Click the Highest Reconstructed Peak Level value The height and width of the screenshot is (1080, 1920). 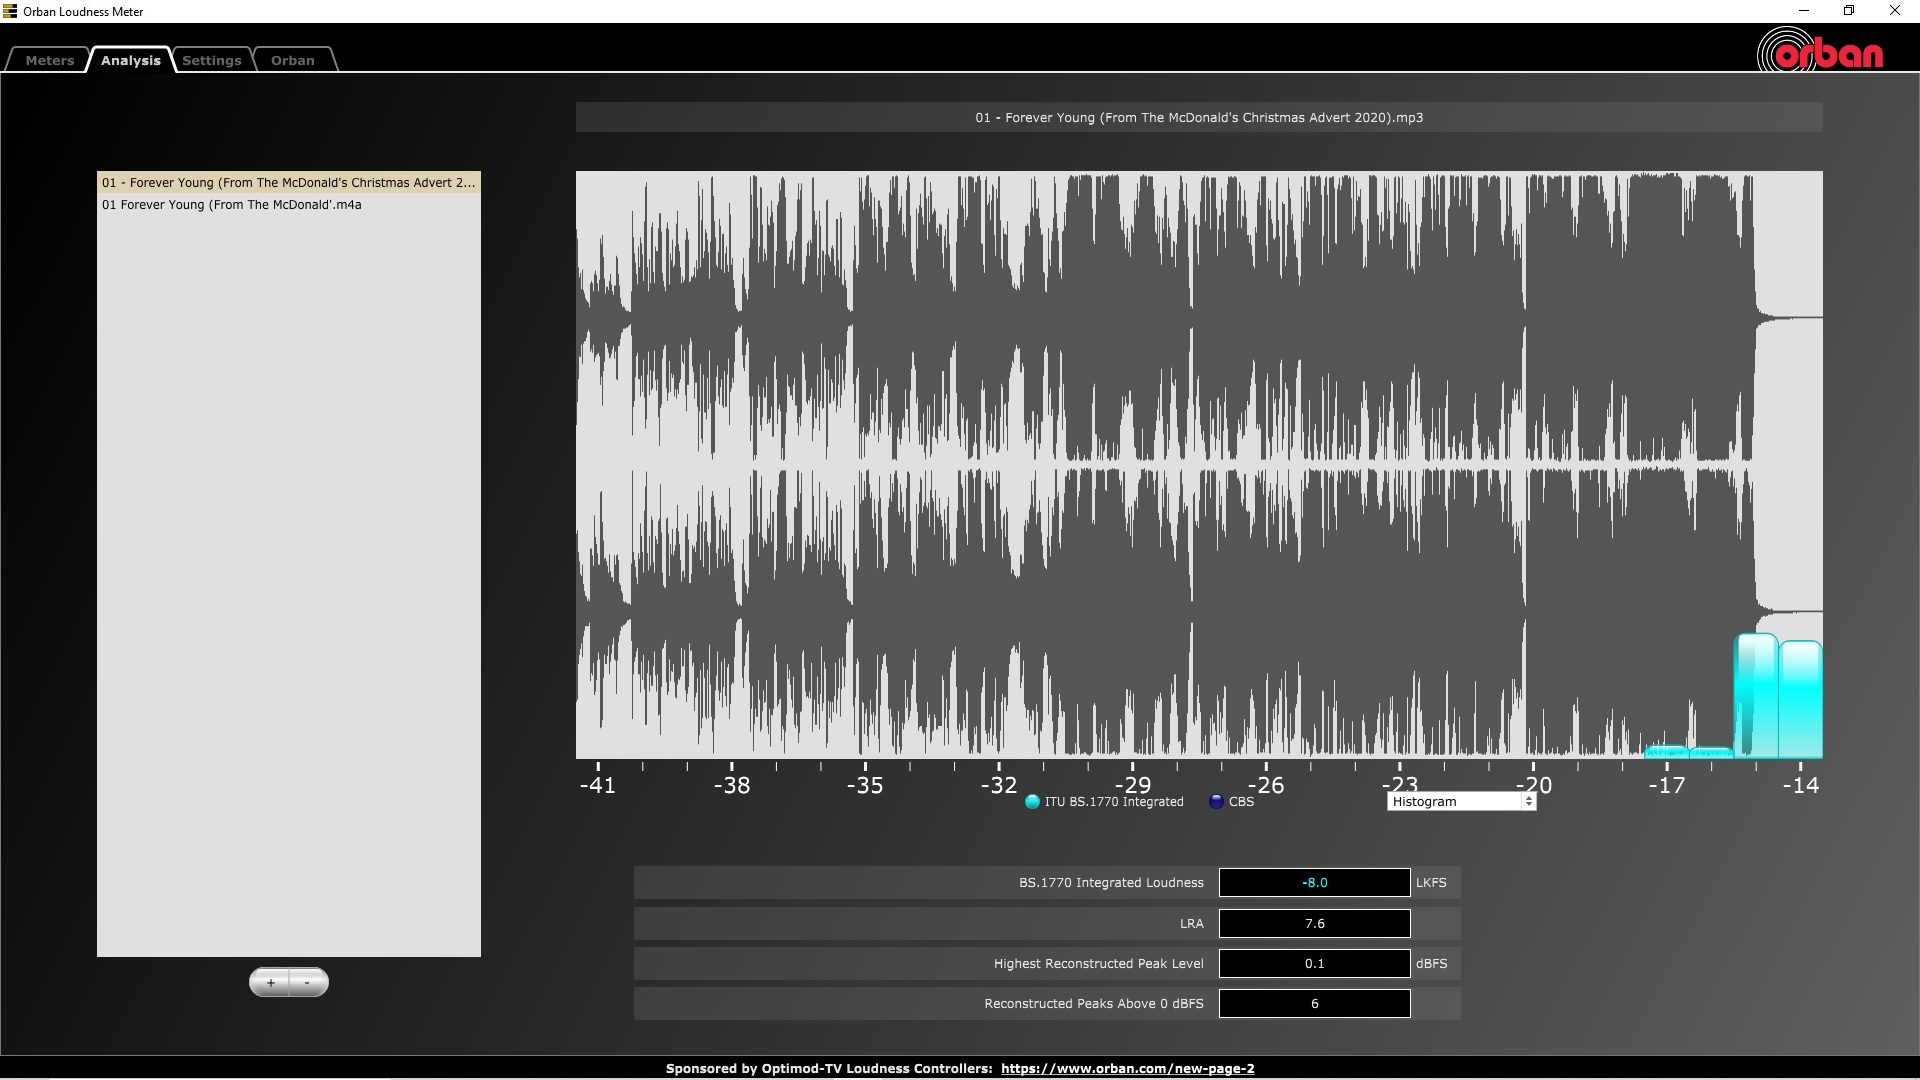coord(1315,964)
